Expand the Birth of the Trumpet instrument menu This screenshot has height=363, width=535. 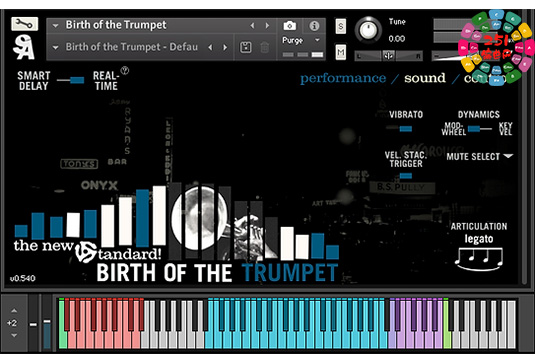[x=55, y=26]
